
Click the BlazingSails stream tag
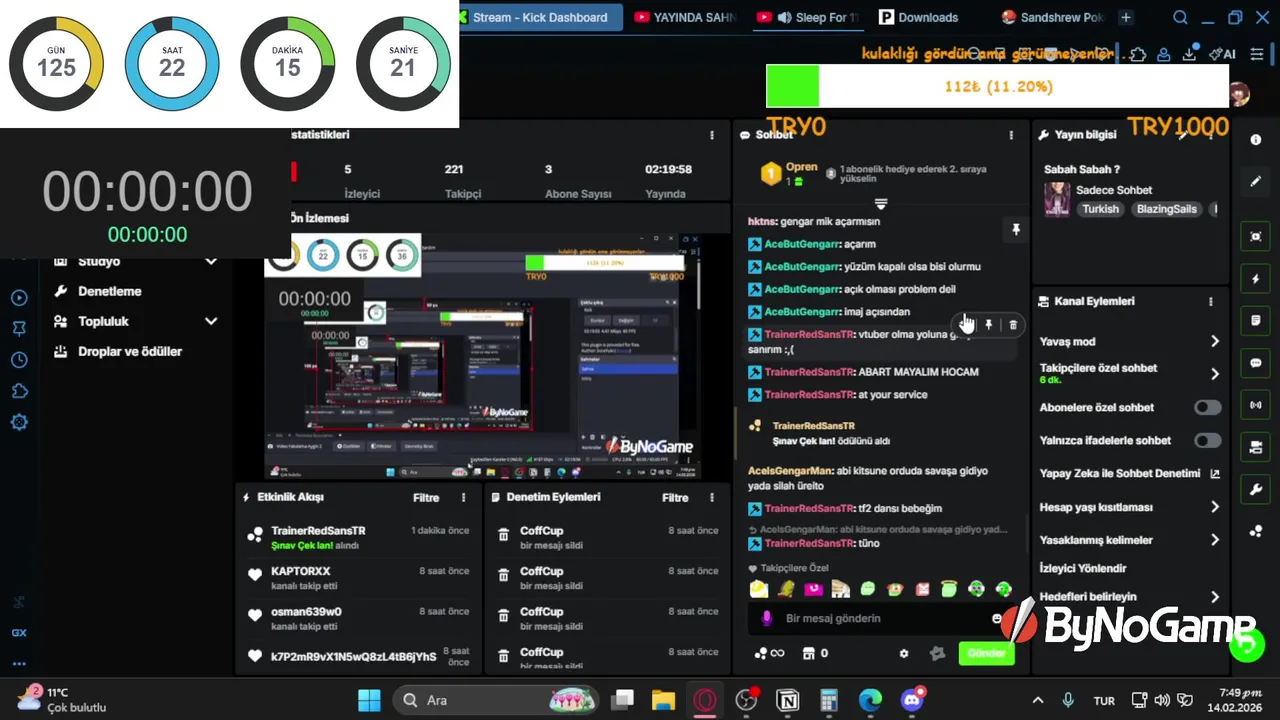click(1166, 209)
